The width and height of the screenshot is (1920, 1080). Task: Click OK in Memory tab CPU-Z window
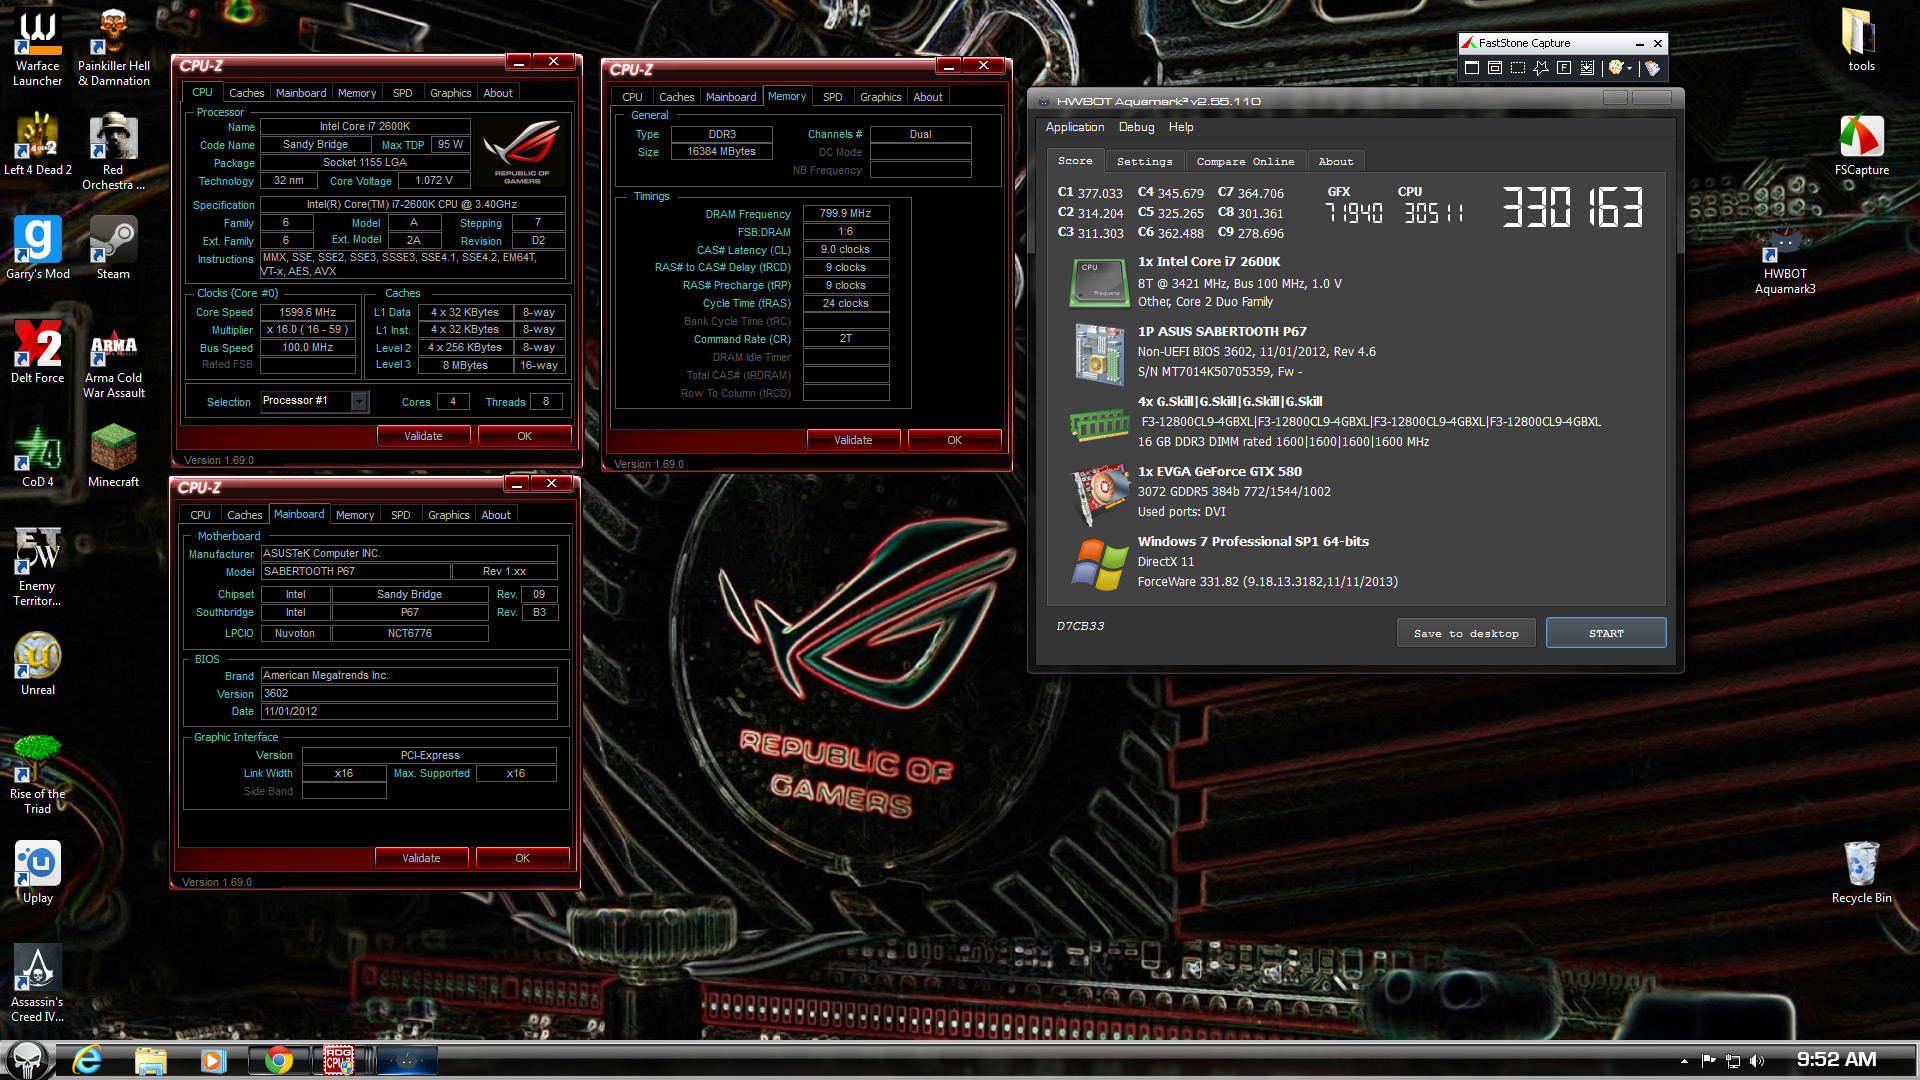tap(954, 440)
